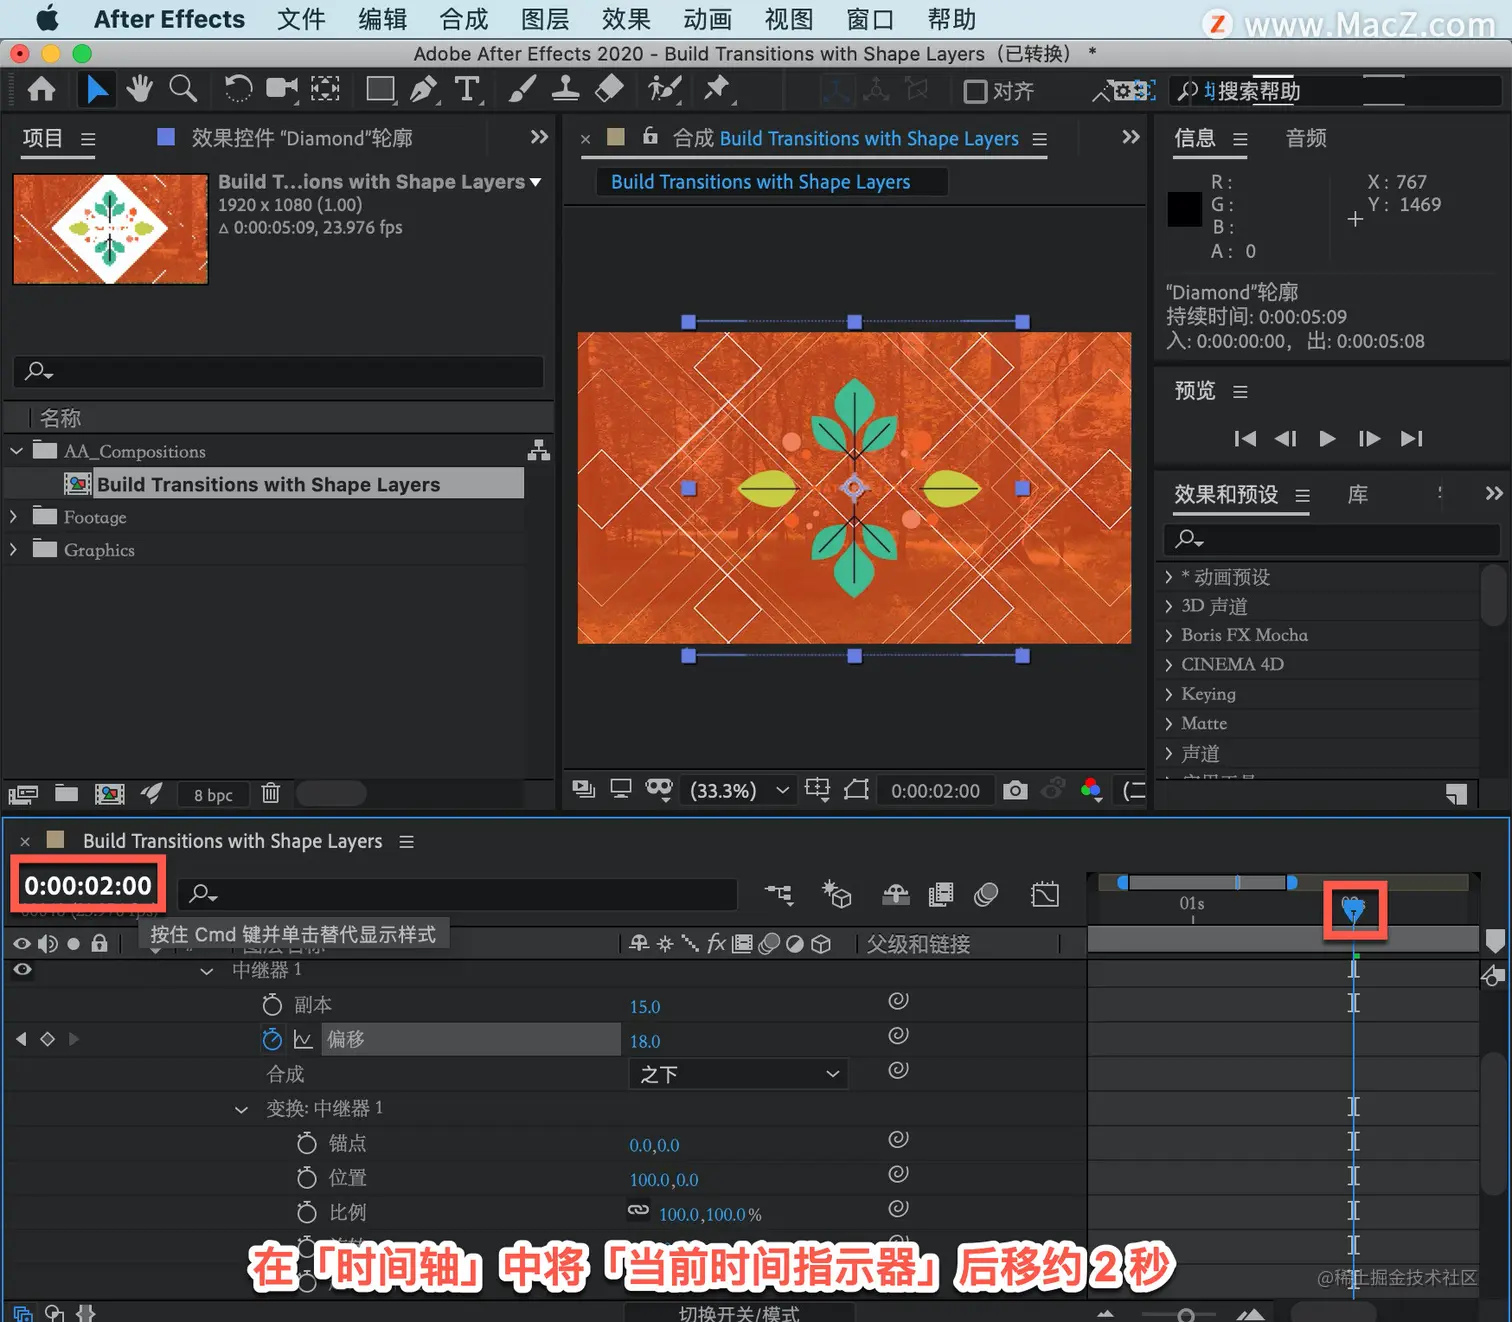The image size is (1512, 1322).
Task: Toggle constrain proportions link for 比例
Action: (638, 1211)
